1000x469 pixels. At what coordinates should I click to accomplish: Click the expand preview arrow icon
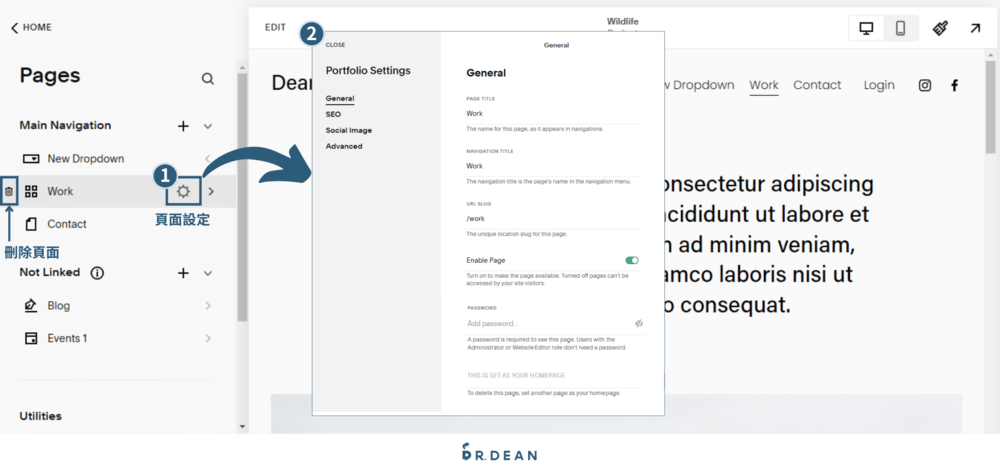(975, 28)
